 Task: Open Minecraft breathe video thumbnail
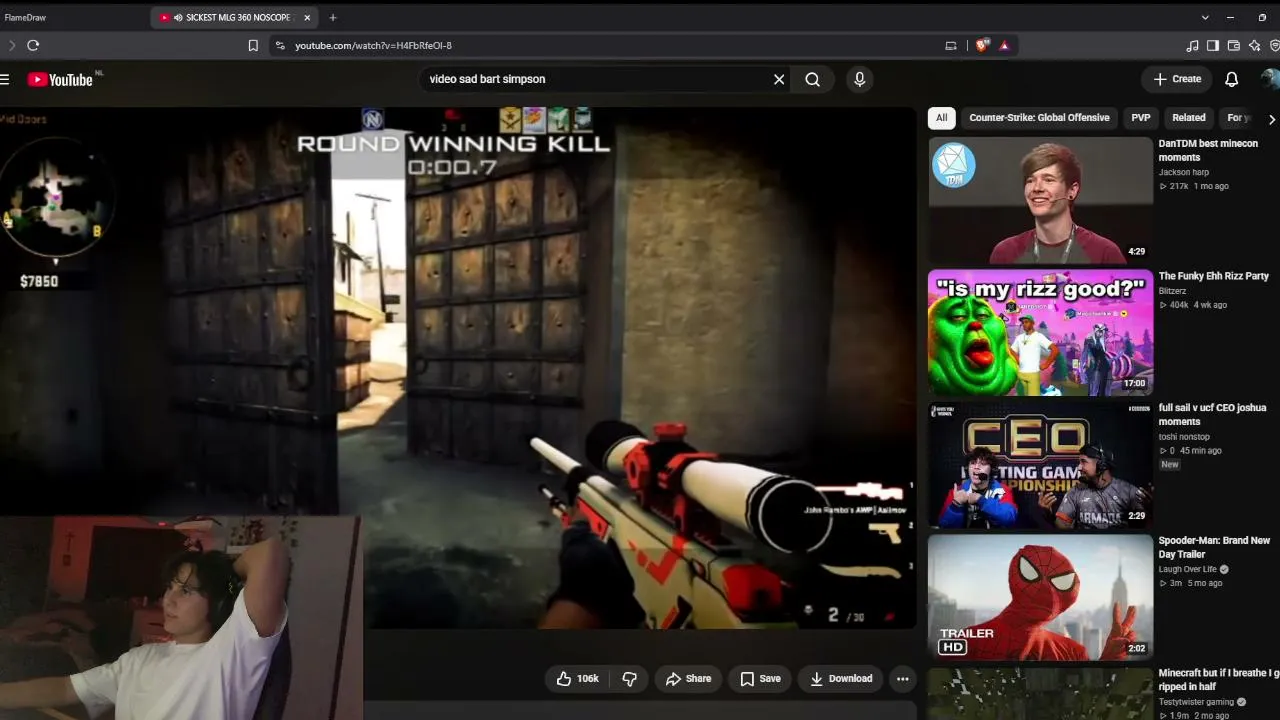click(x=1040, y=693)
